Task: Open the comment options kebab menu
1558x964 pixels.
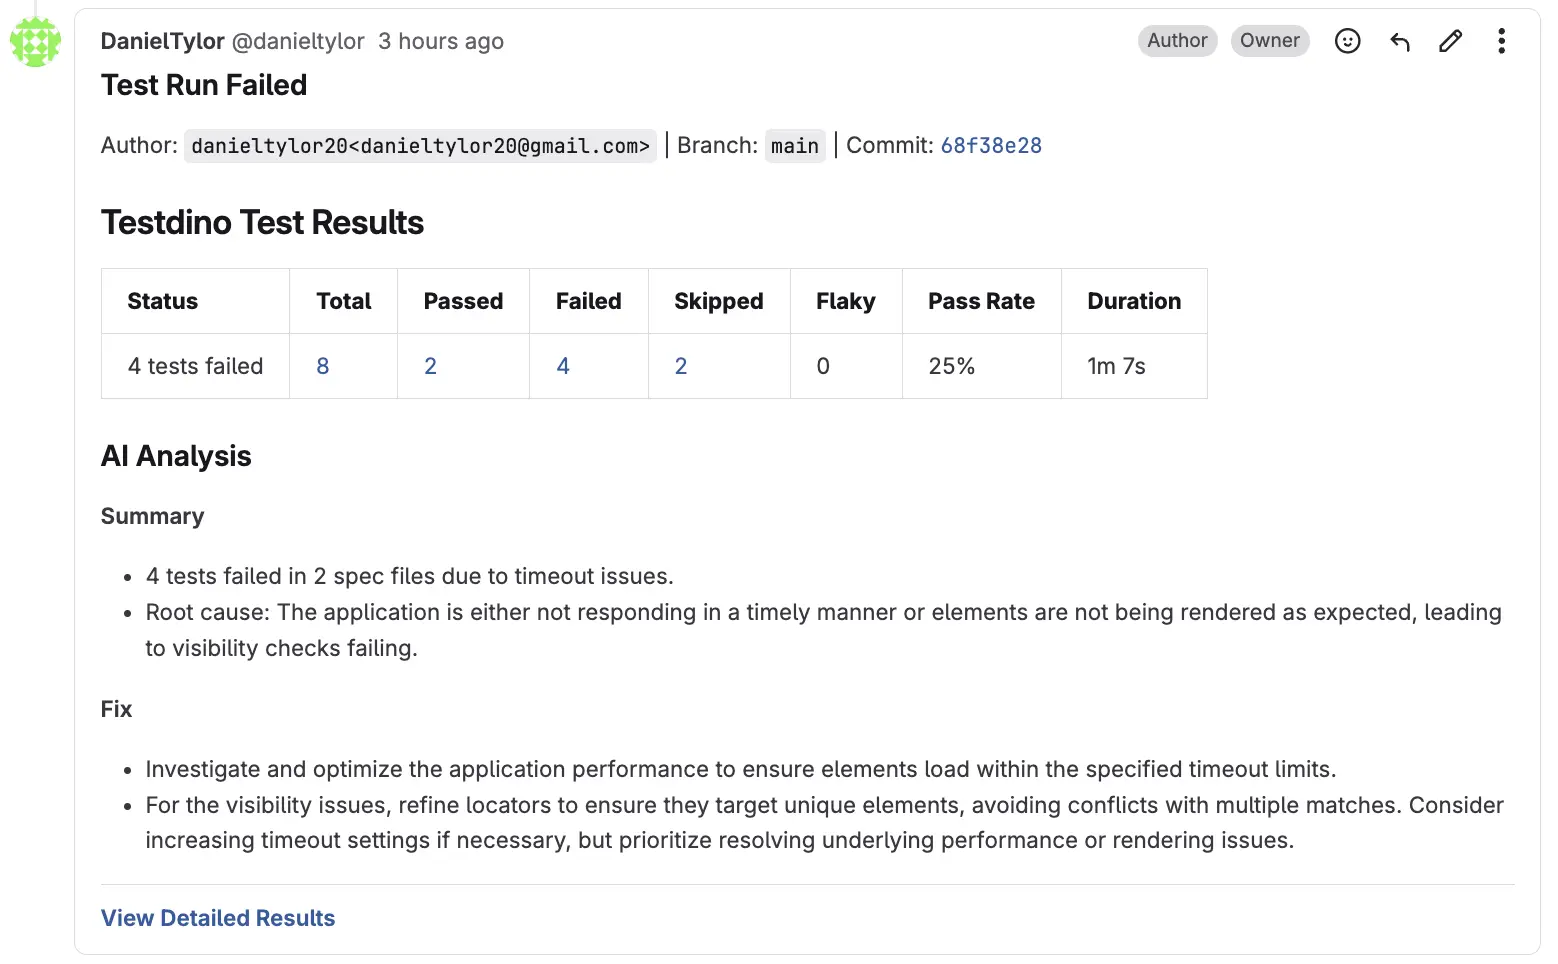Action: pyautogui.click(x=1501, y=41)
